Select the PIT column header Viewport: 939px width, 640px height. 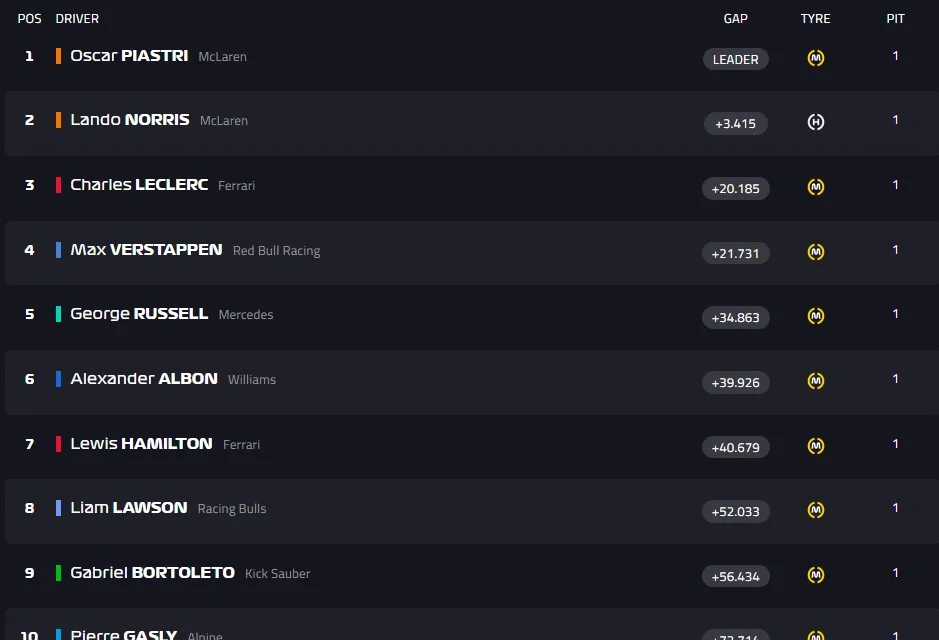coord(896,18)
